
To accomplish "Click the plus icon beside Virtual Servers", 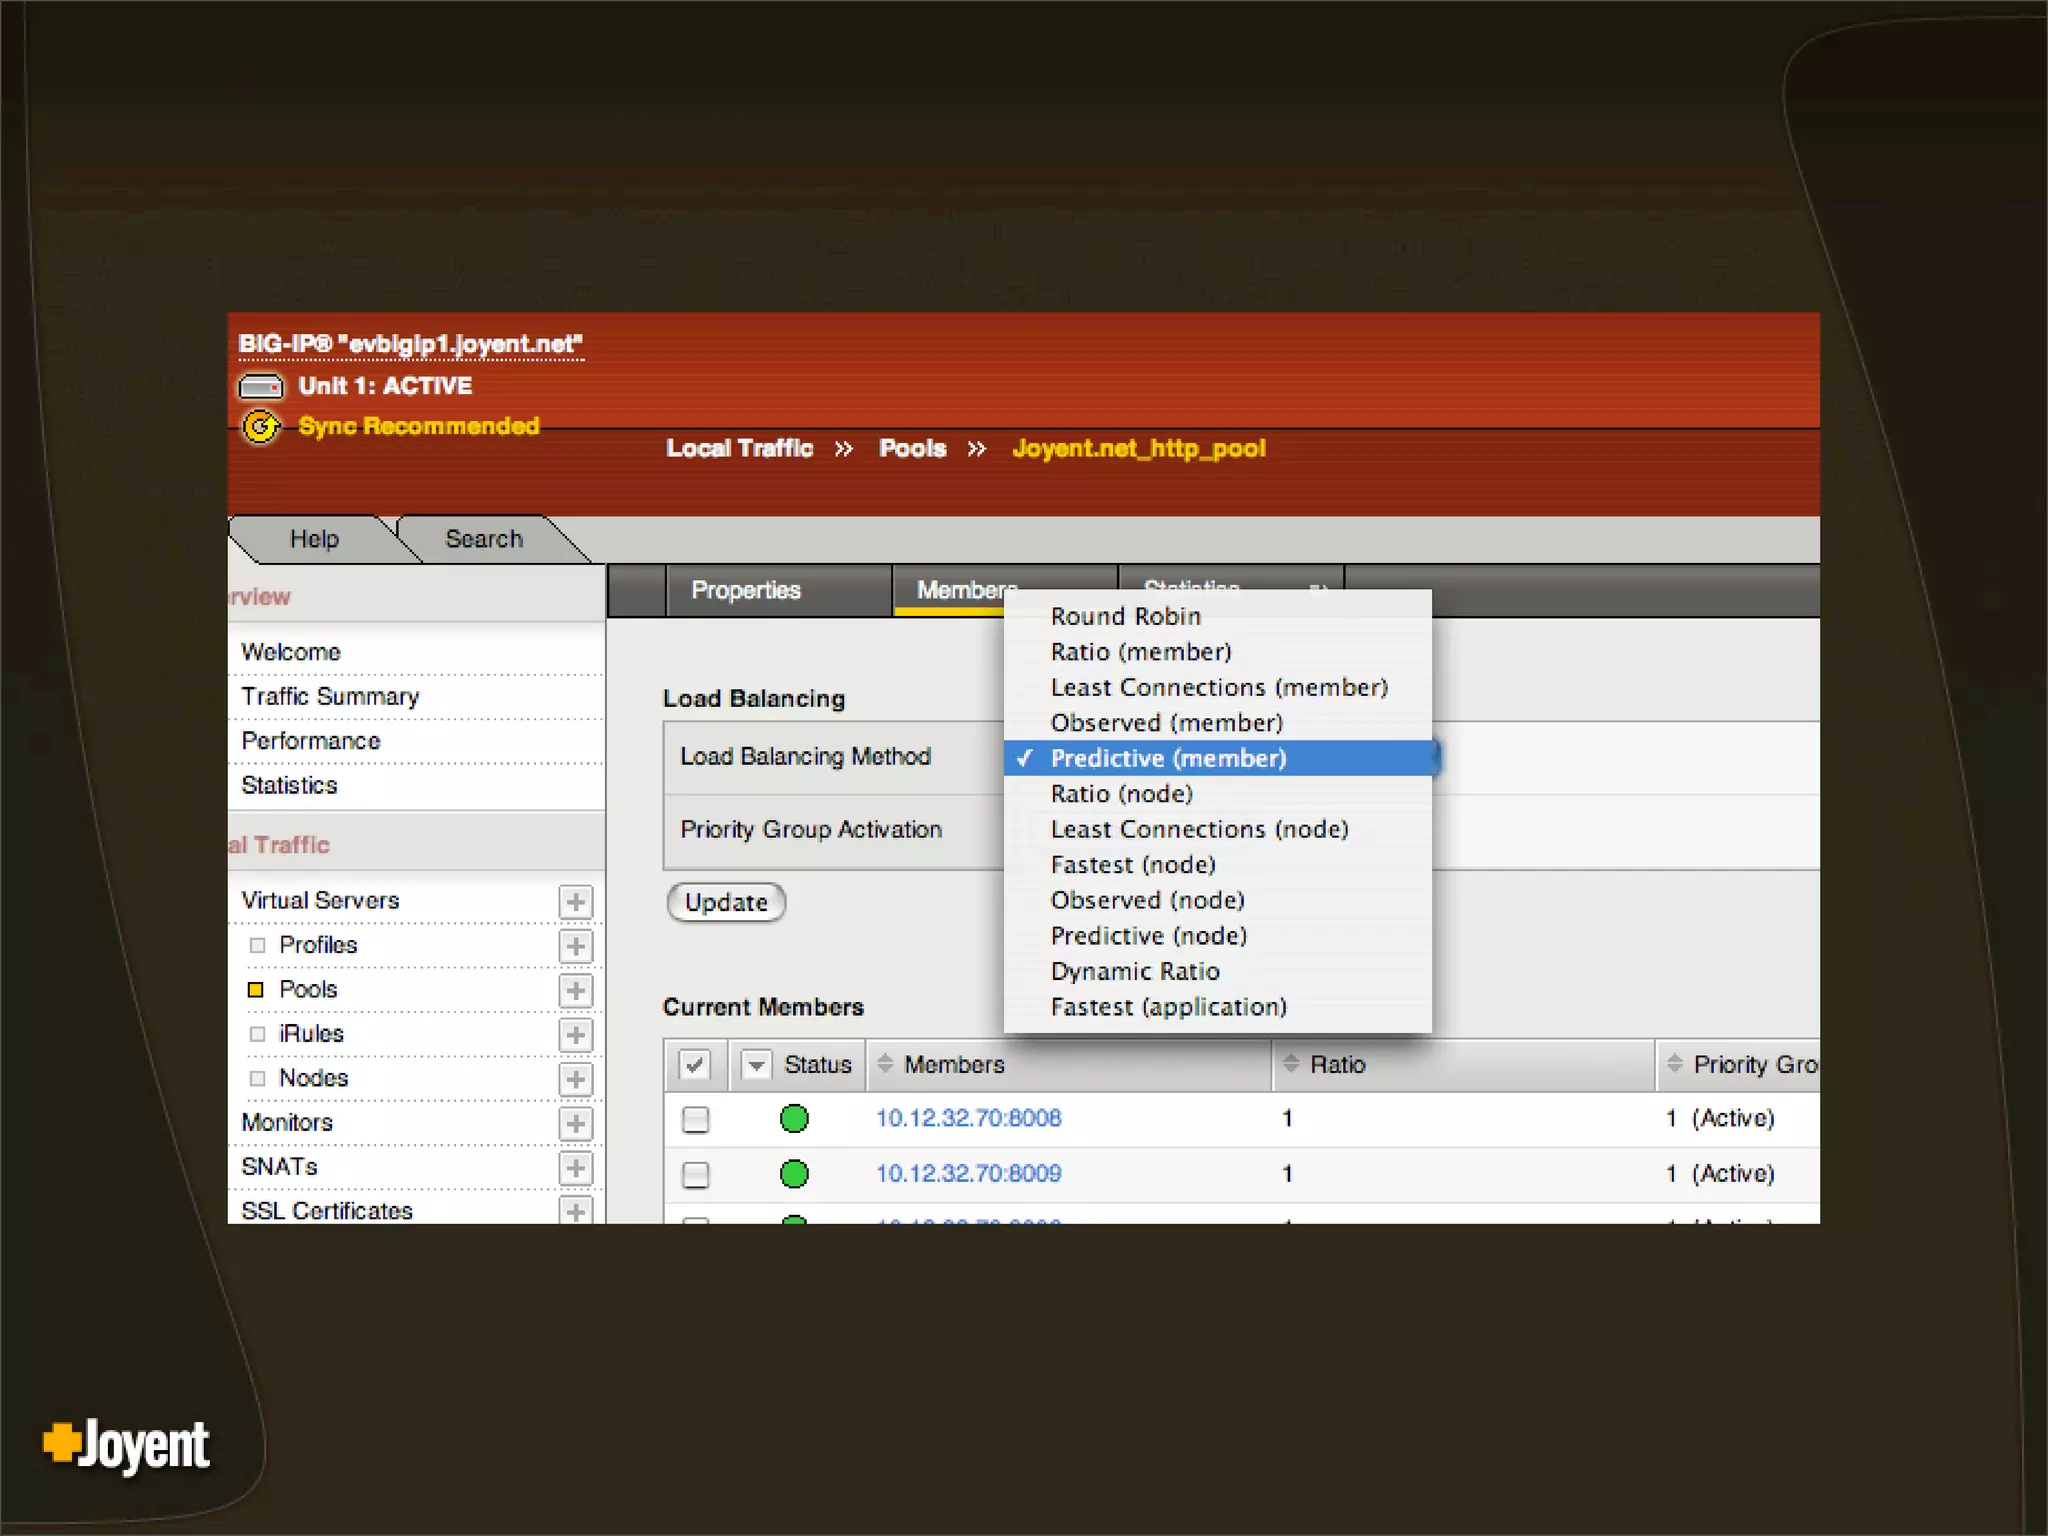I will pyautogui.click(x=575, y=902).
